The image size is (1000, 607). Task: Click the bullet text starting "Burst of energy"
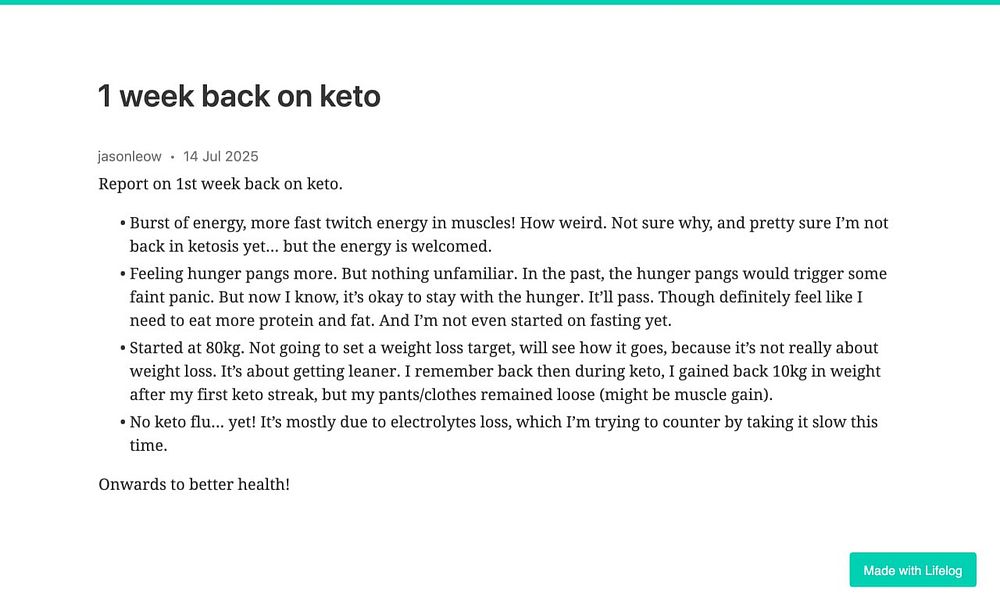508,235
